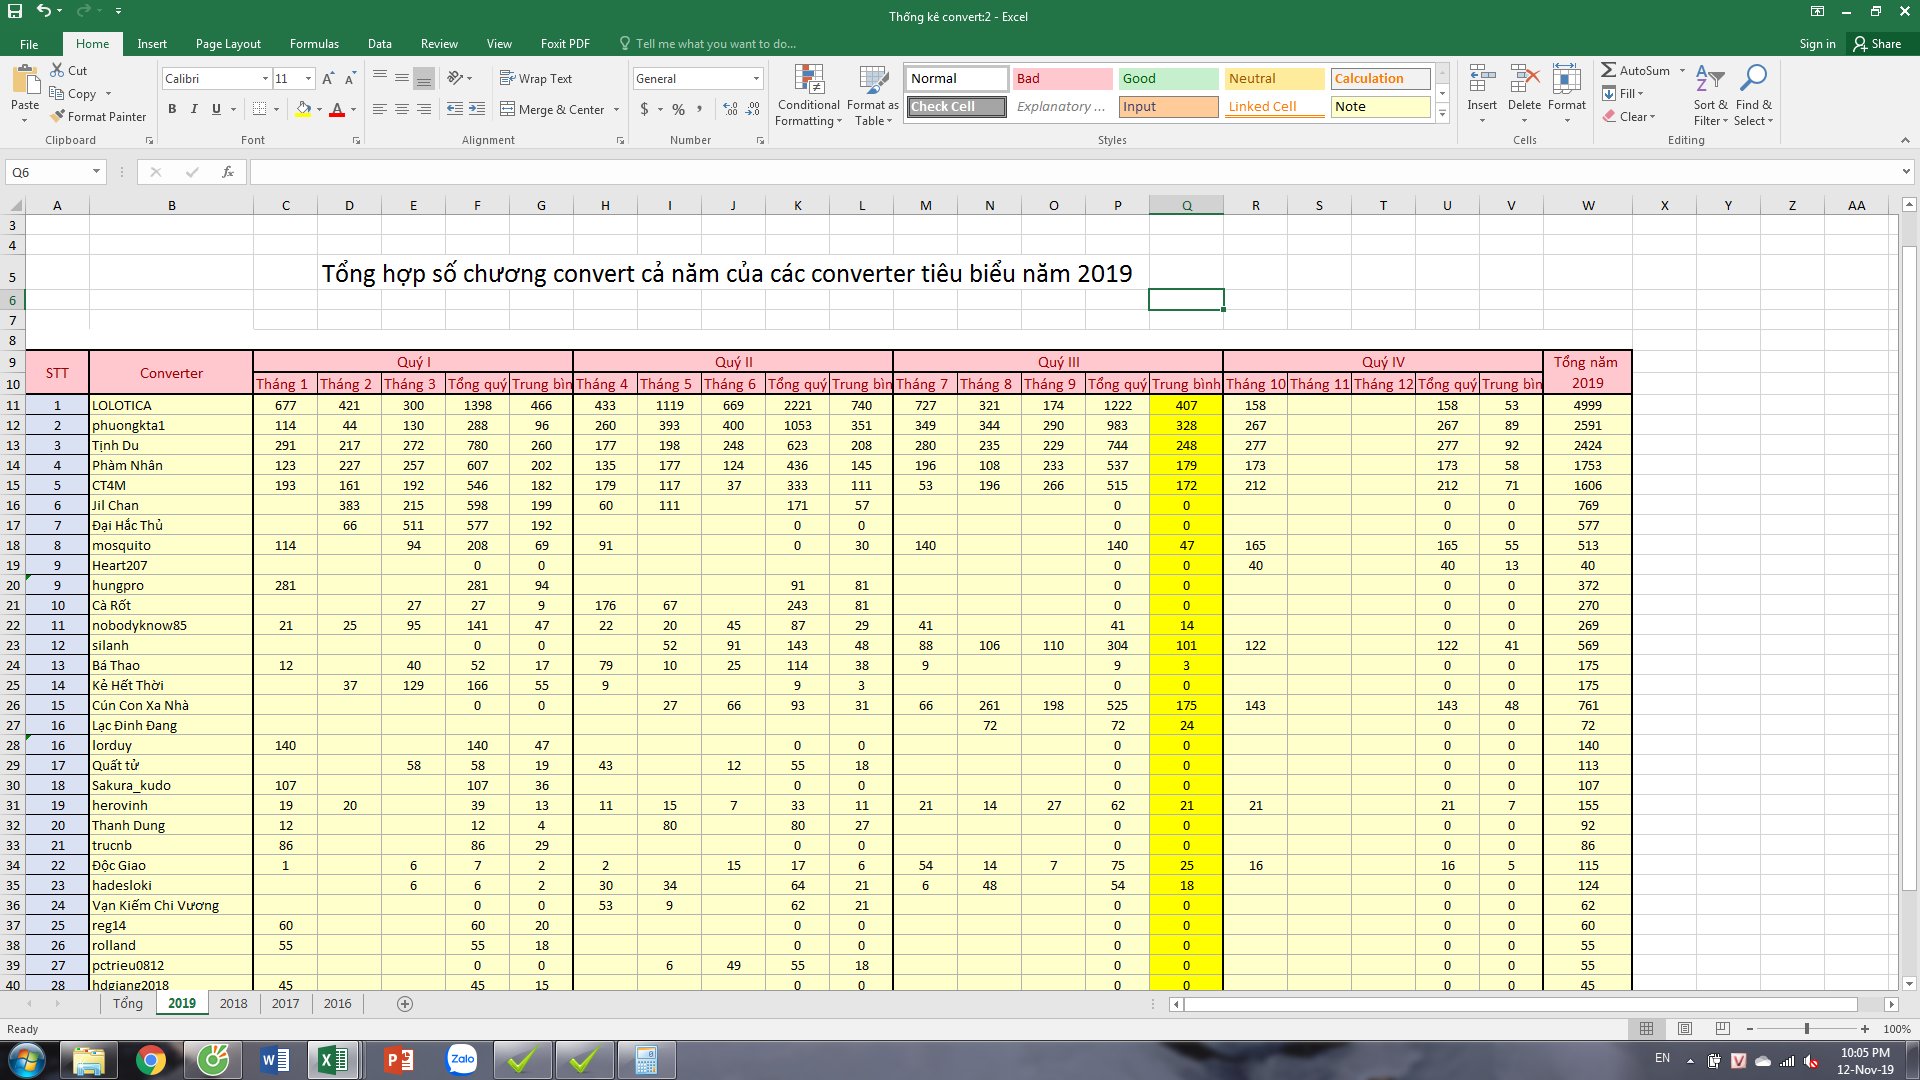The image size is (1920, 1080).
Task: Click the Percent Style icon
Action: [x=679, y=109]
